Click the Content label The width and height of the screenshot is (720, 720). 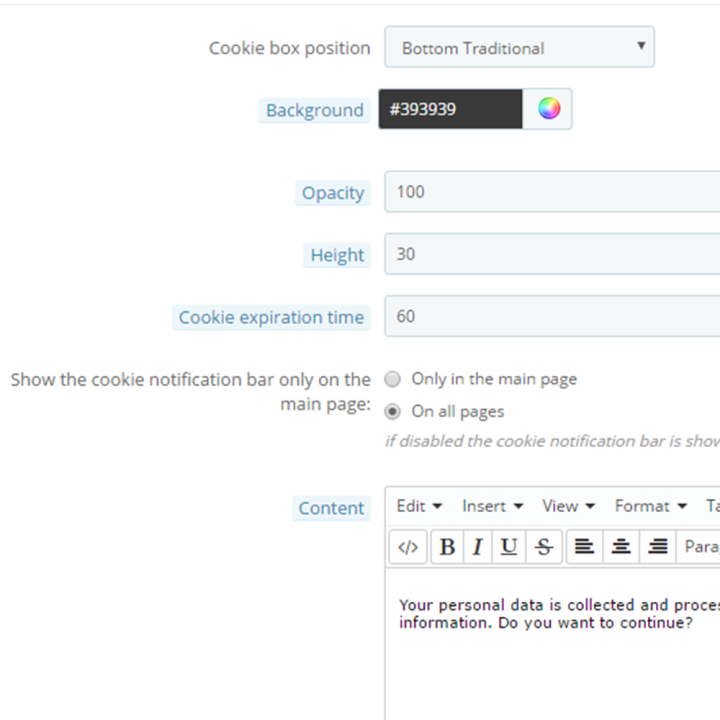pyautogui.click(x=331, y=508)
